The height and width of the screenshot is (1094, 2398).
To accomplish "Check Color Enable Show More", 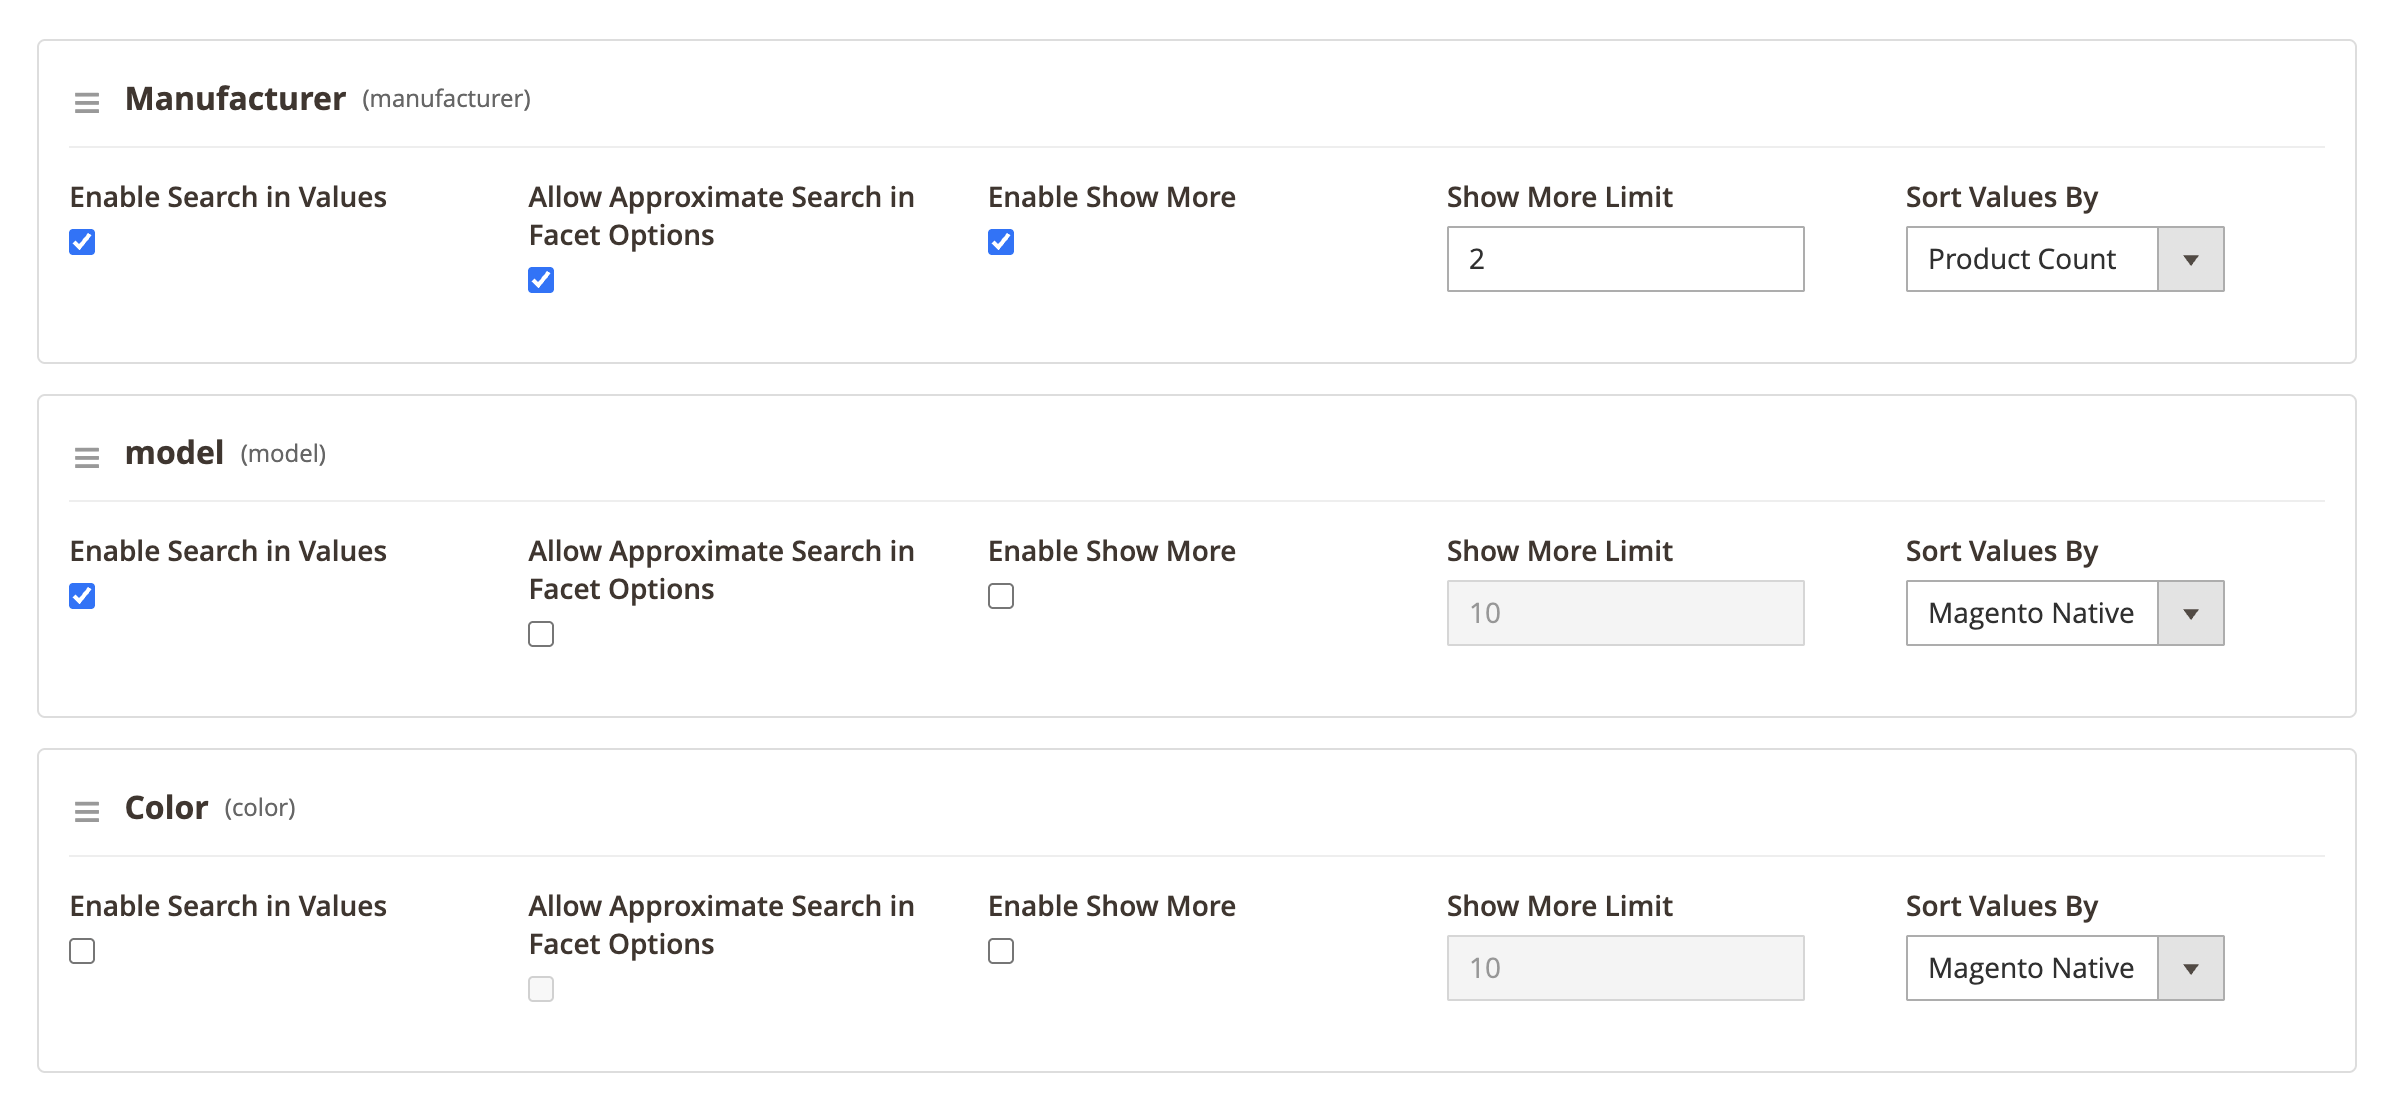I will pos(1001,951).
